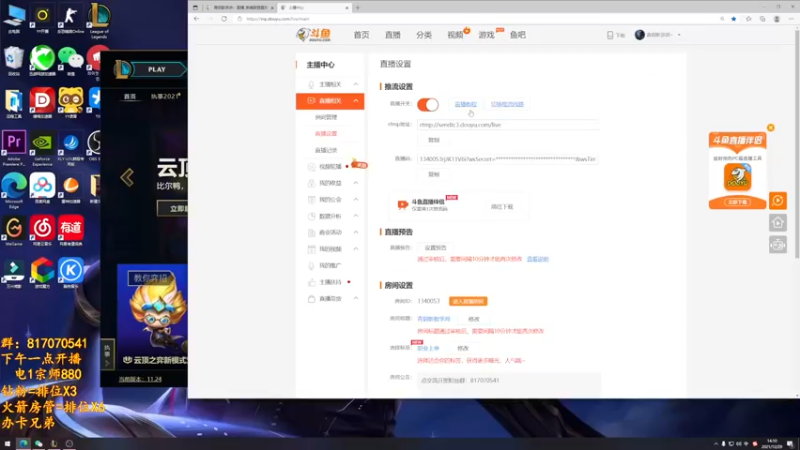Collapse the highlighted 直播相关 section chevron
This screenshot has height=450, width=800.
356,101
